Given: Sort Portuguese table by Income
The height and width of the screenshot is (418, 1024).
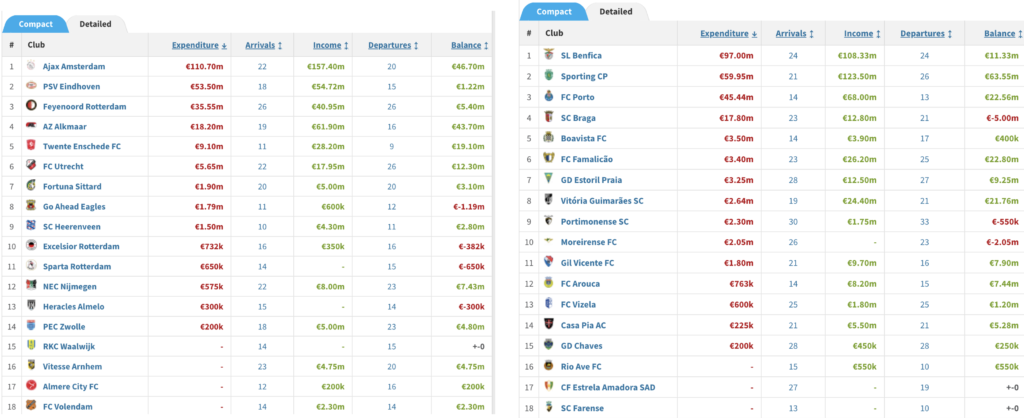Looking at the screenshot, I should [x=862, y=33].
